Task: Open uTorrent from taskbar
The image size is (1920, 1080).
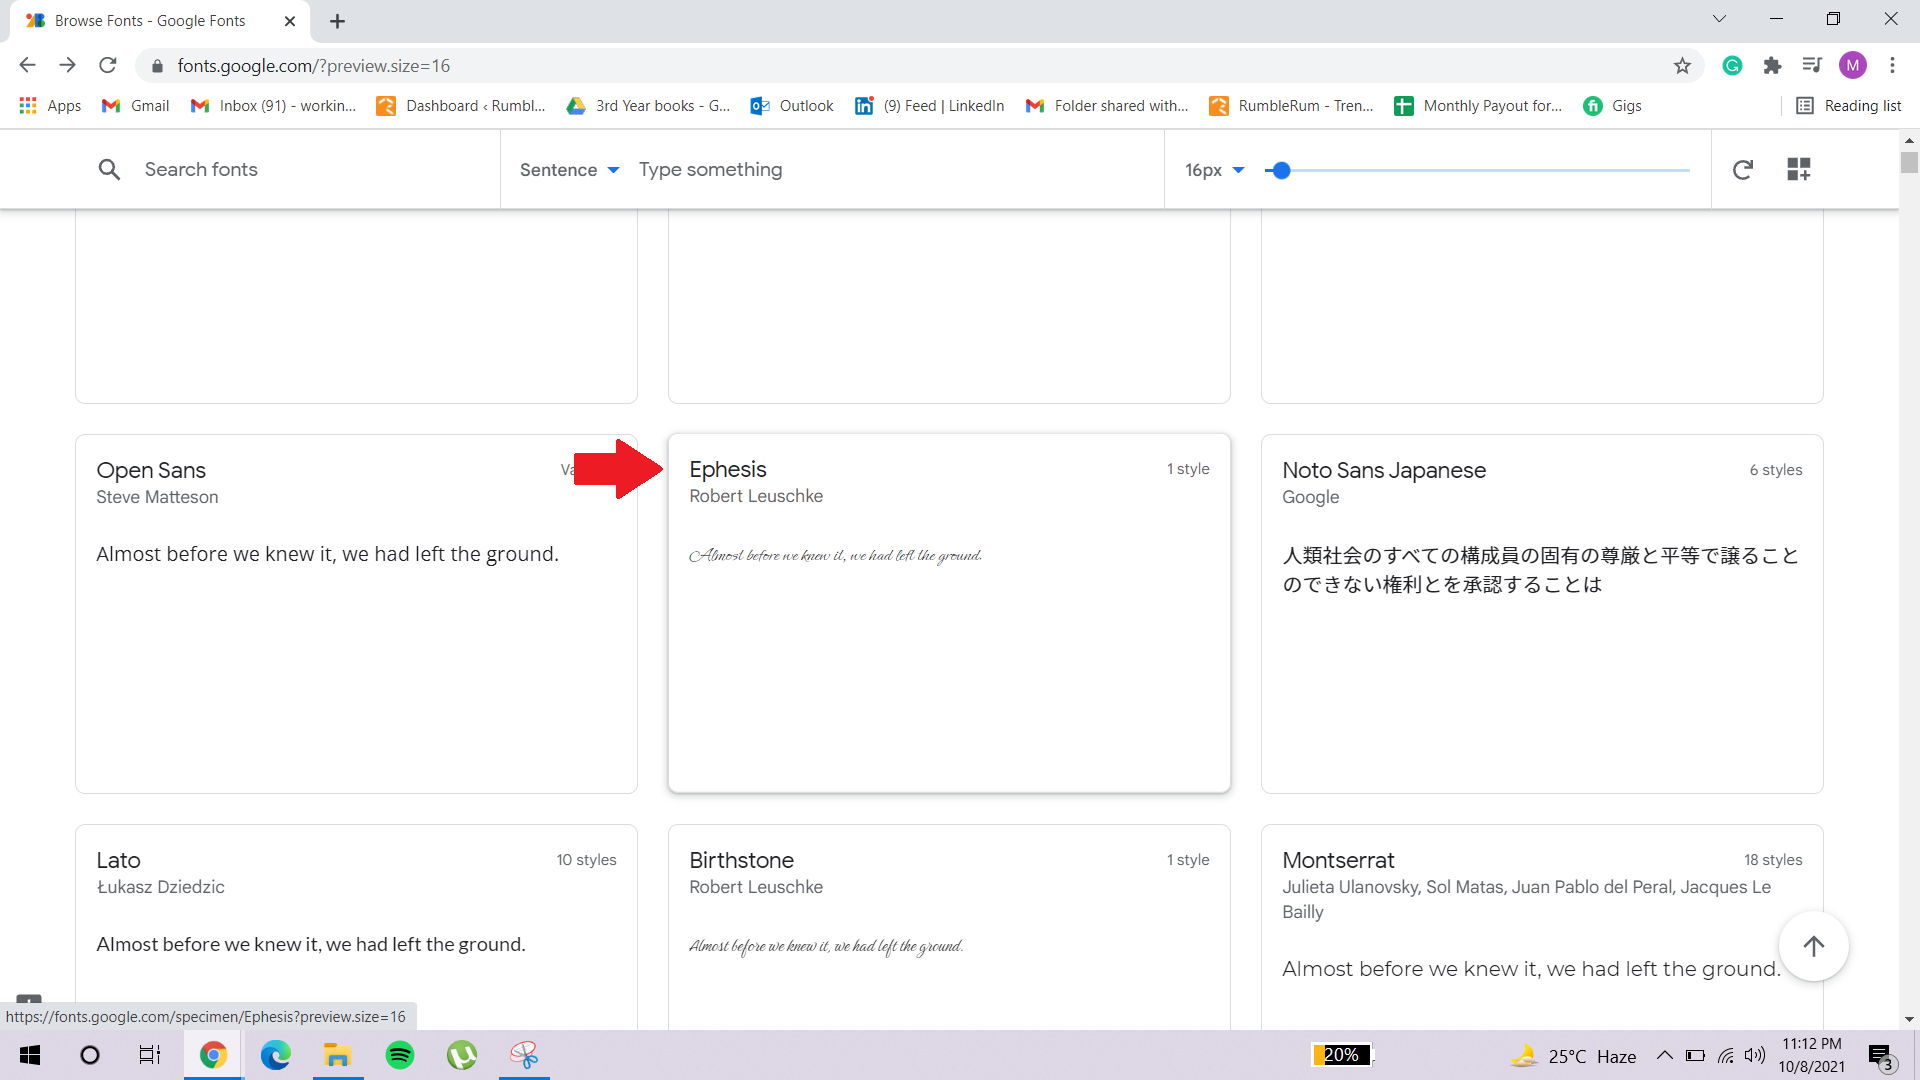Action: point(462,1055)
